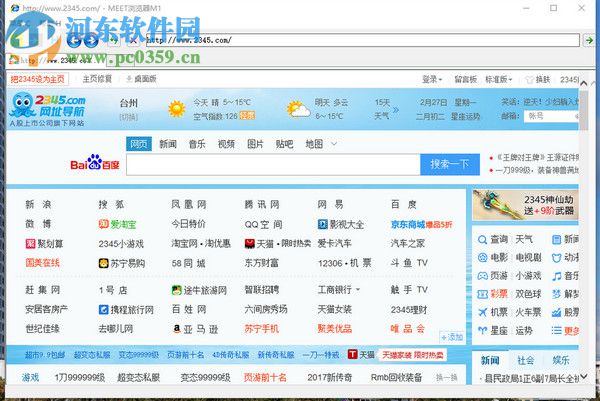
Task: Click the 聚划算 icon link
Action: click(x=30, y=243)
